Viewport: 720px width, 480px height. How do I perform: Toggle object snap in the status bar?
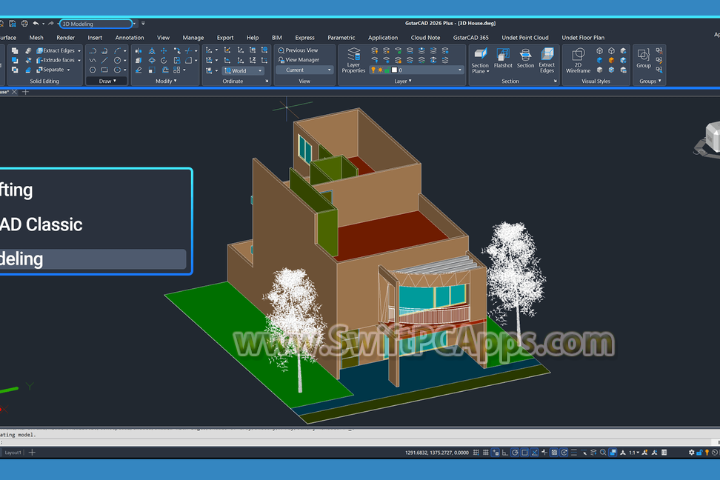point(525,452)
